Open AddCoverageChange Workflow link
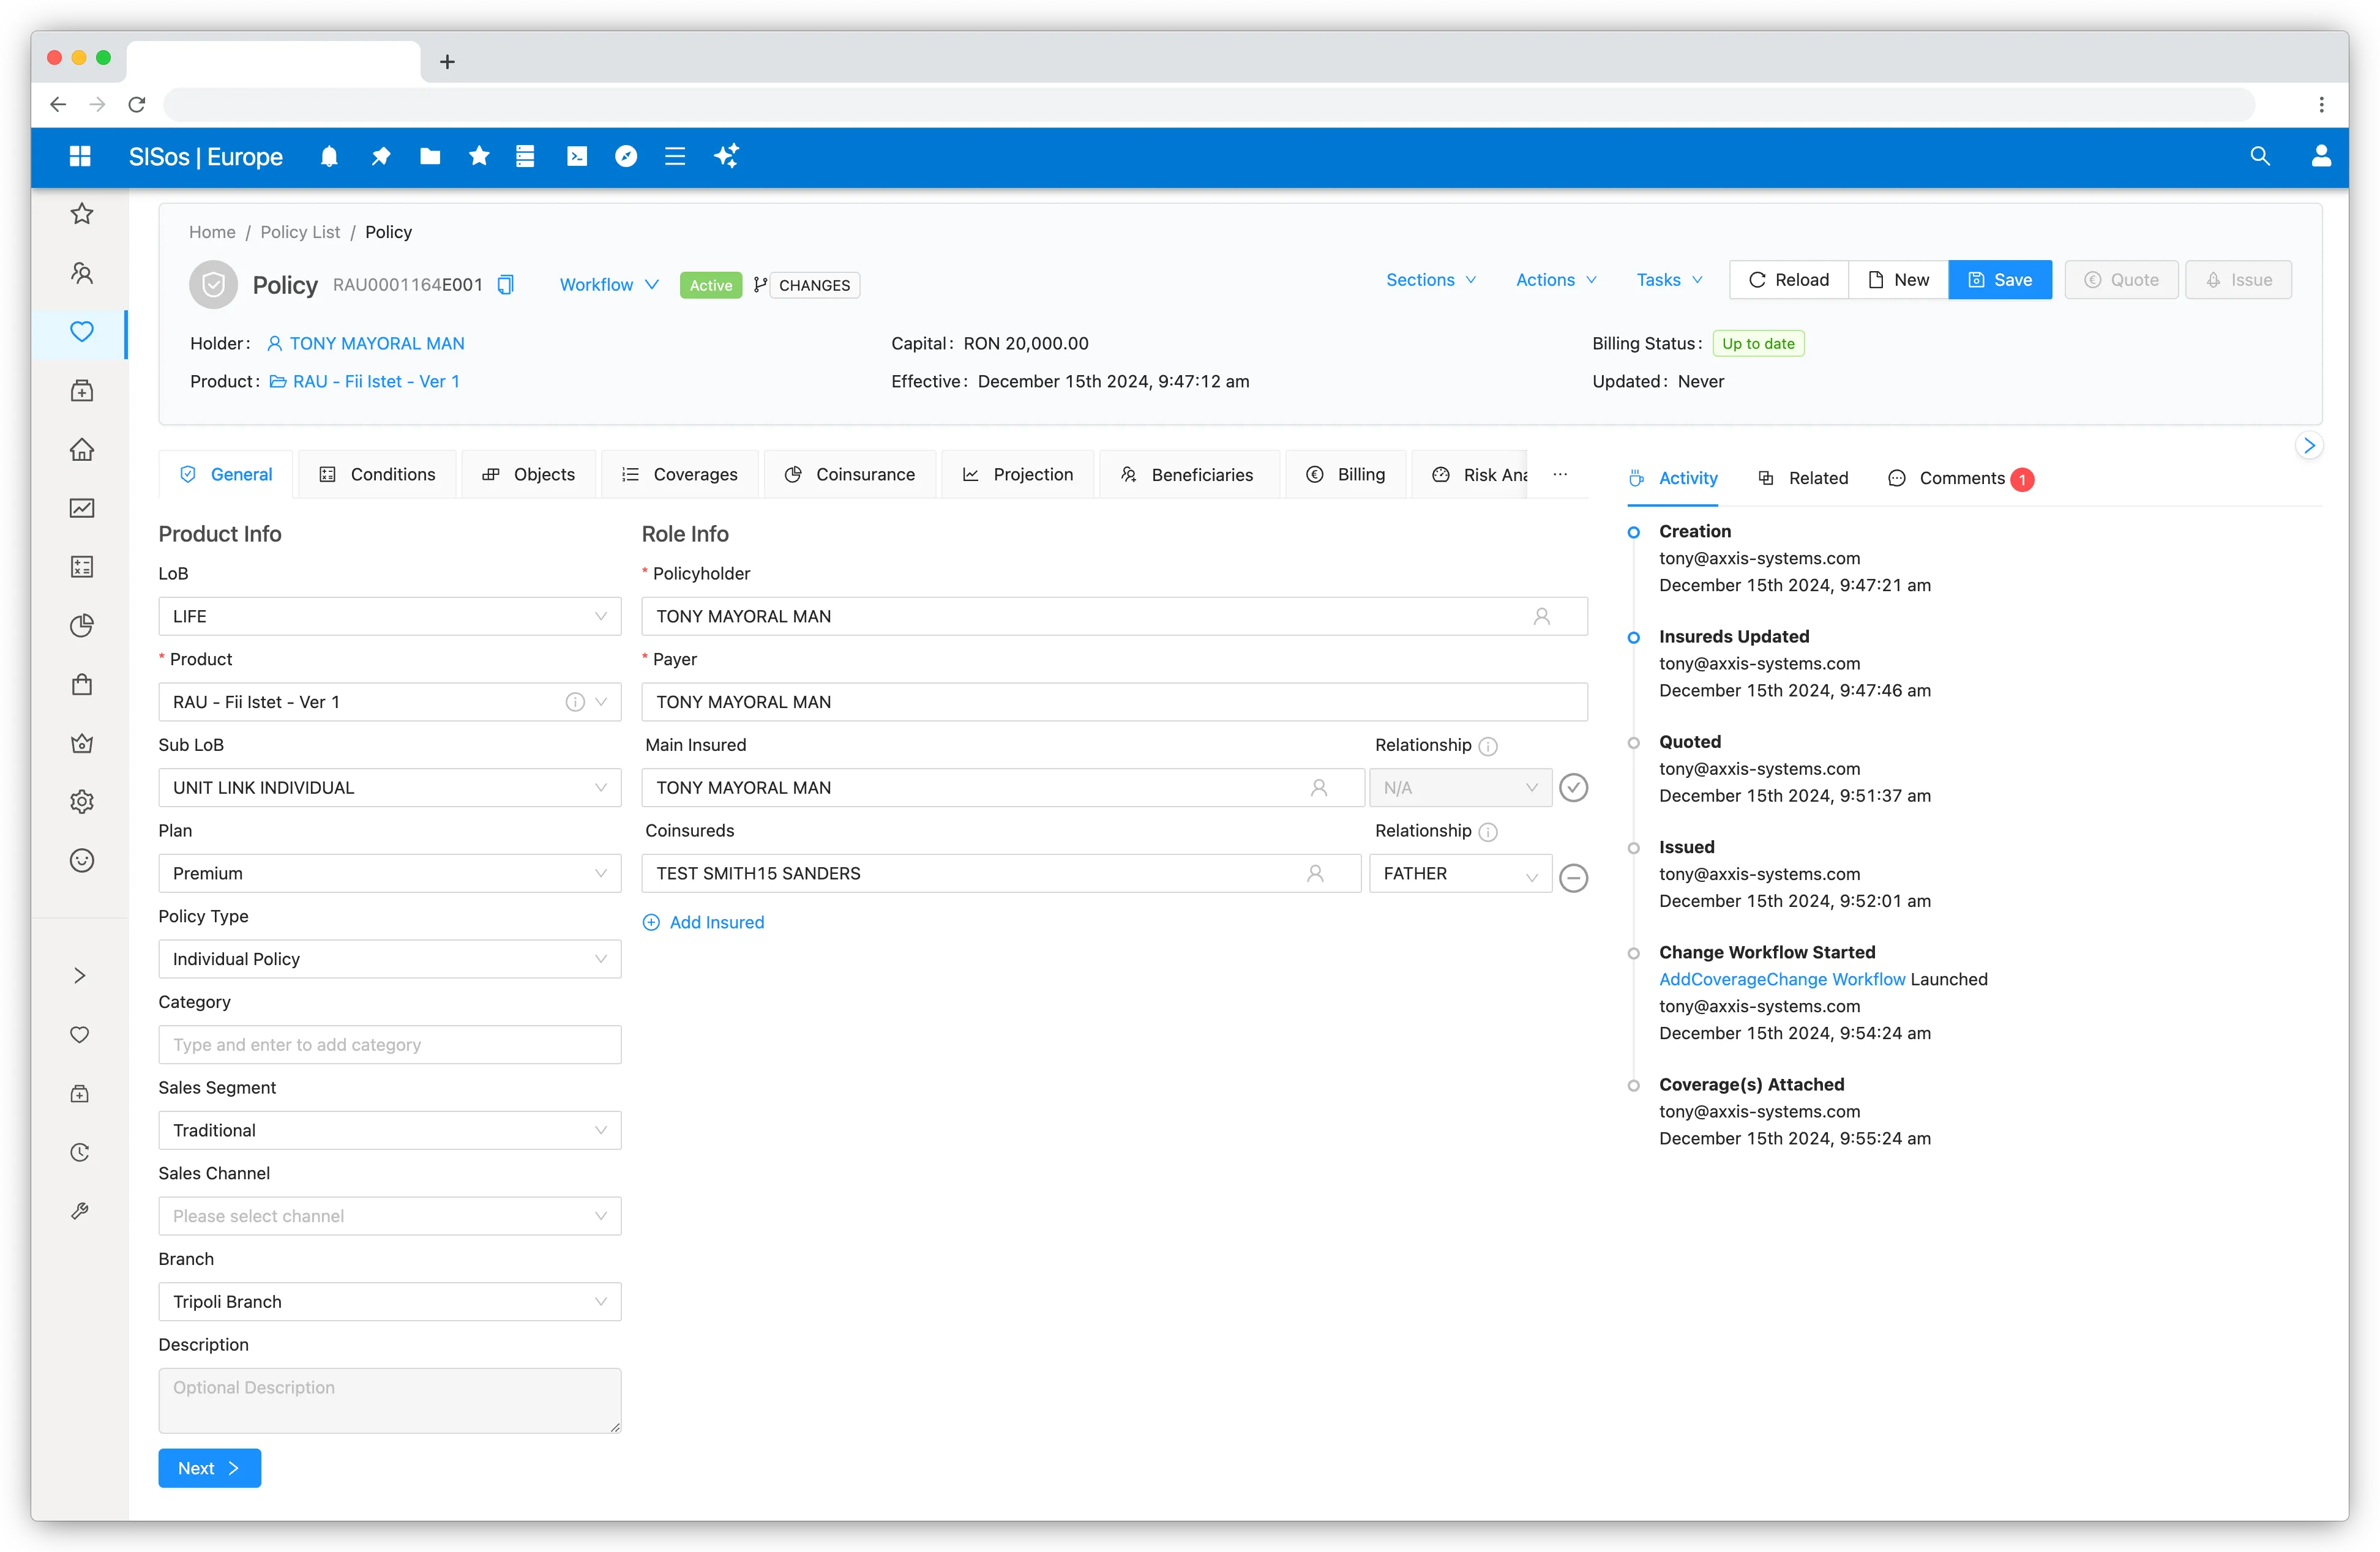Viewport: 2380px width, 1552px height. click(1782, 979)
